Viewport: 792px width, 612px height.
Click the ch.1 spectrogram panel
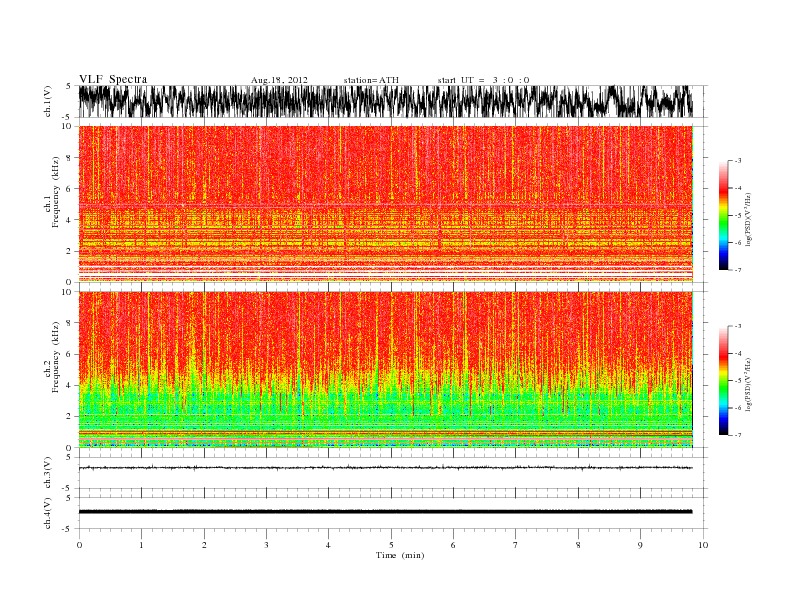(x=385, y=203)
